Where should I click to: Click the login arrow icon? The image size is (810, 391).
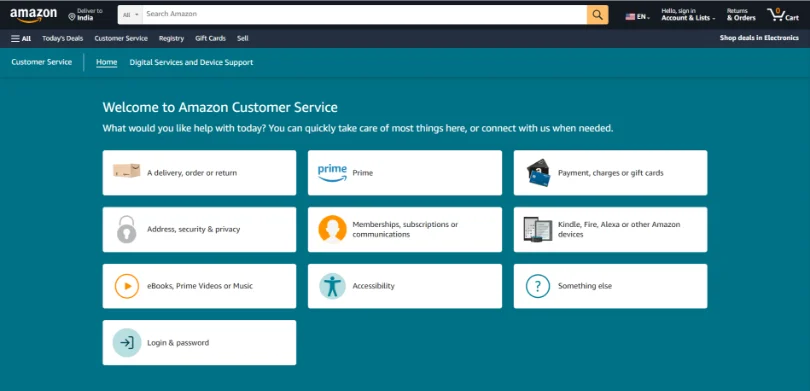pos(127,342)
